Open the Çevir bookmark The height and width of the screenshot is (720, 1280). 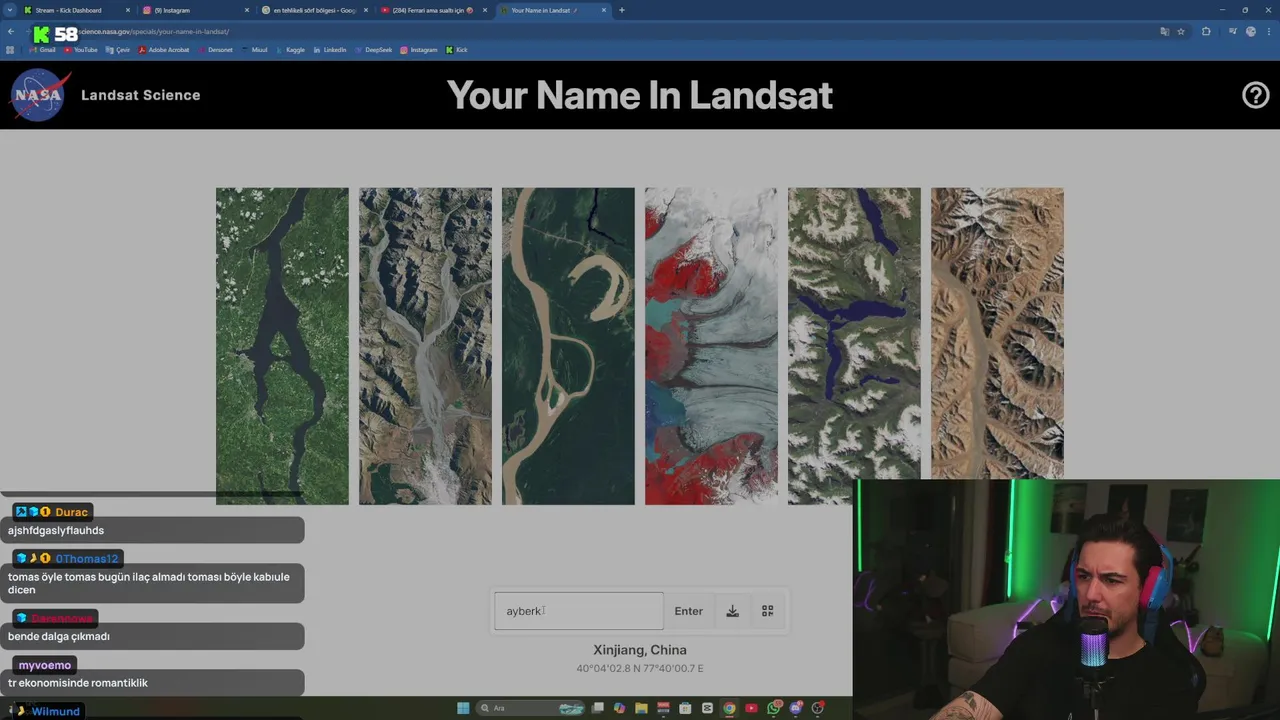pyautogui.click(x=118, y=49)
